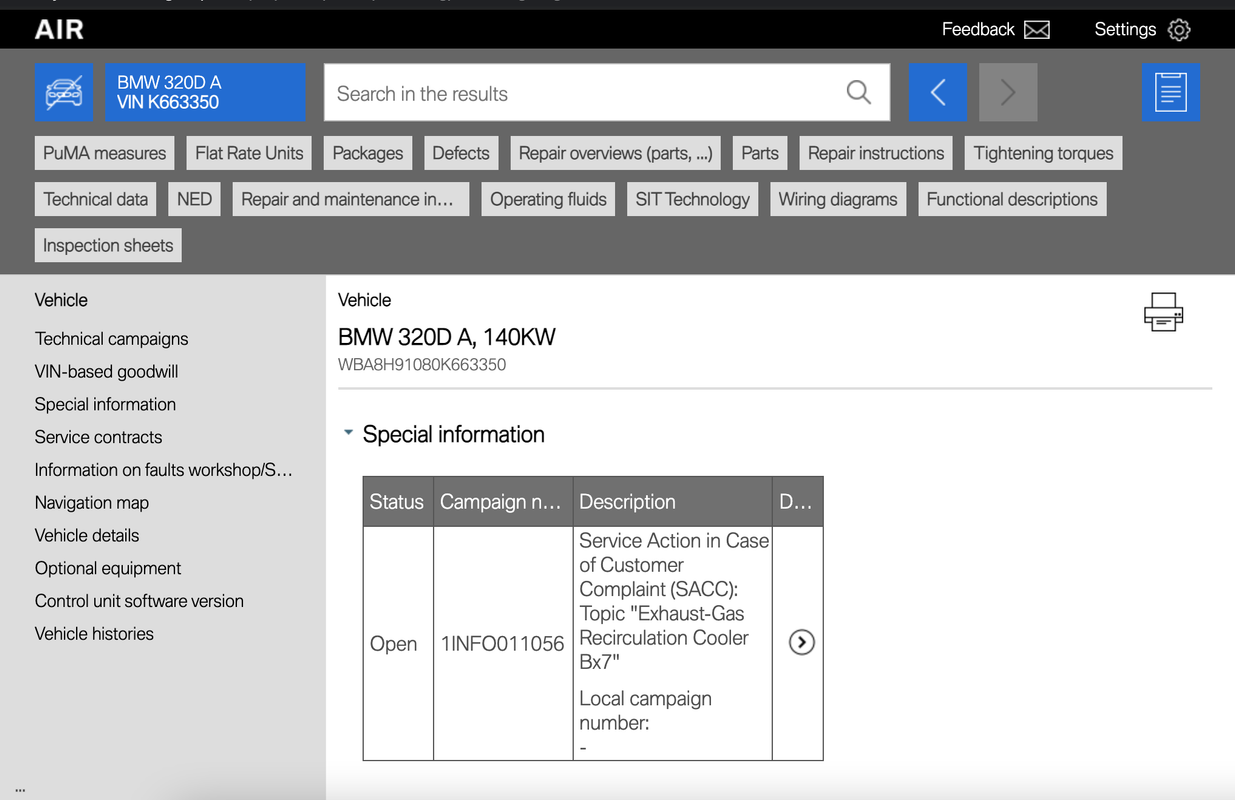Open the Inspection sheets tab
1235x800 pixels.
pyautogui.click(x=108, y=245)
